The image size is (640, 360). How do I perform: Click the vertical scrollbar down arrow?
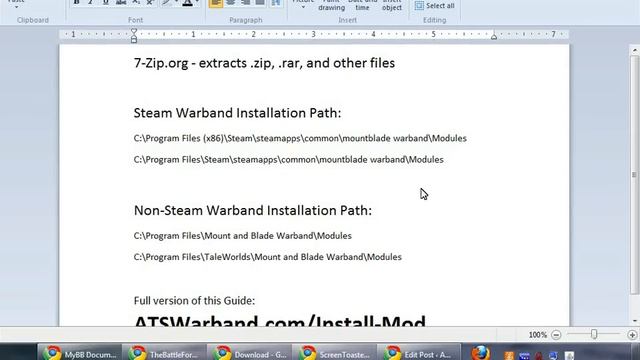[634, 321]
